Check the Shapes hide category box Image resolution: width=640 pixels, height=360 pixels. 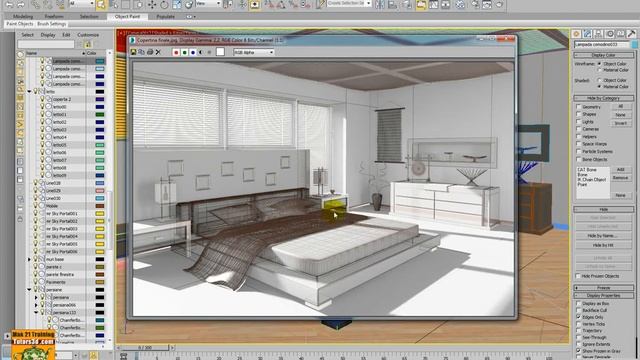coord(578,114)
